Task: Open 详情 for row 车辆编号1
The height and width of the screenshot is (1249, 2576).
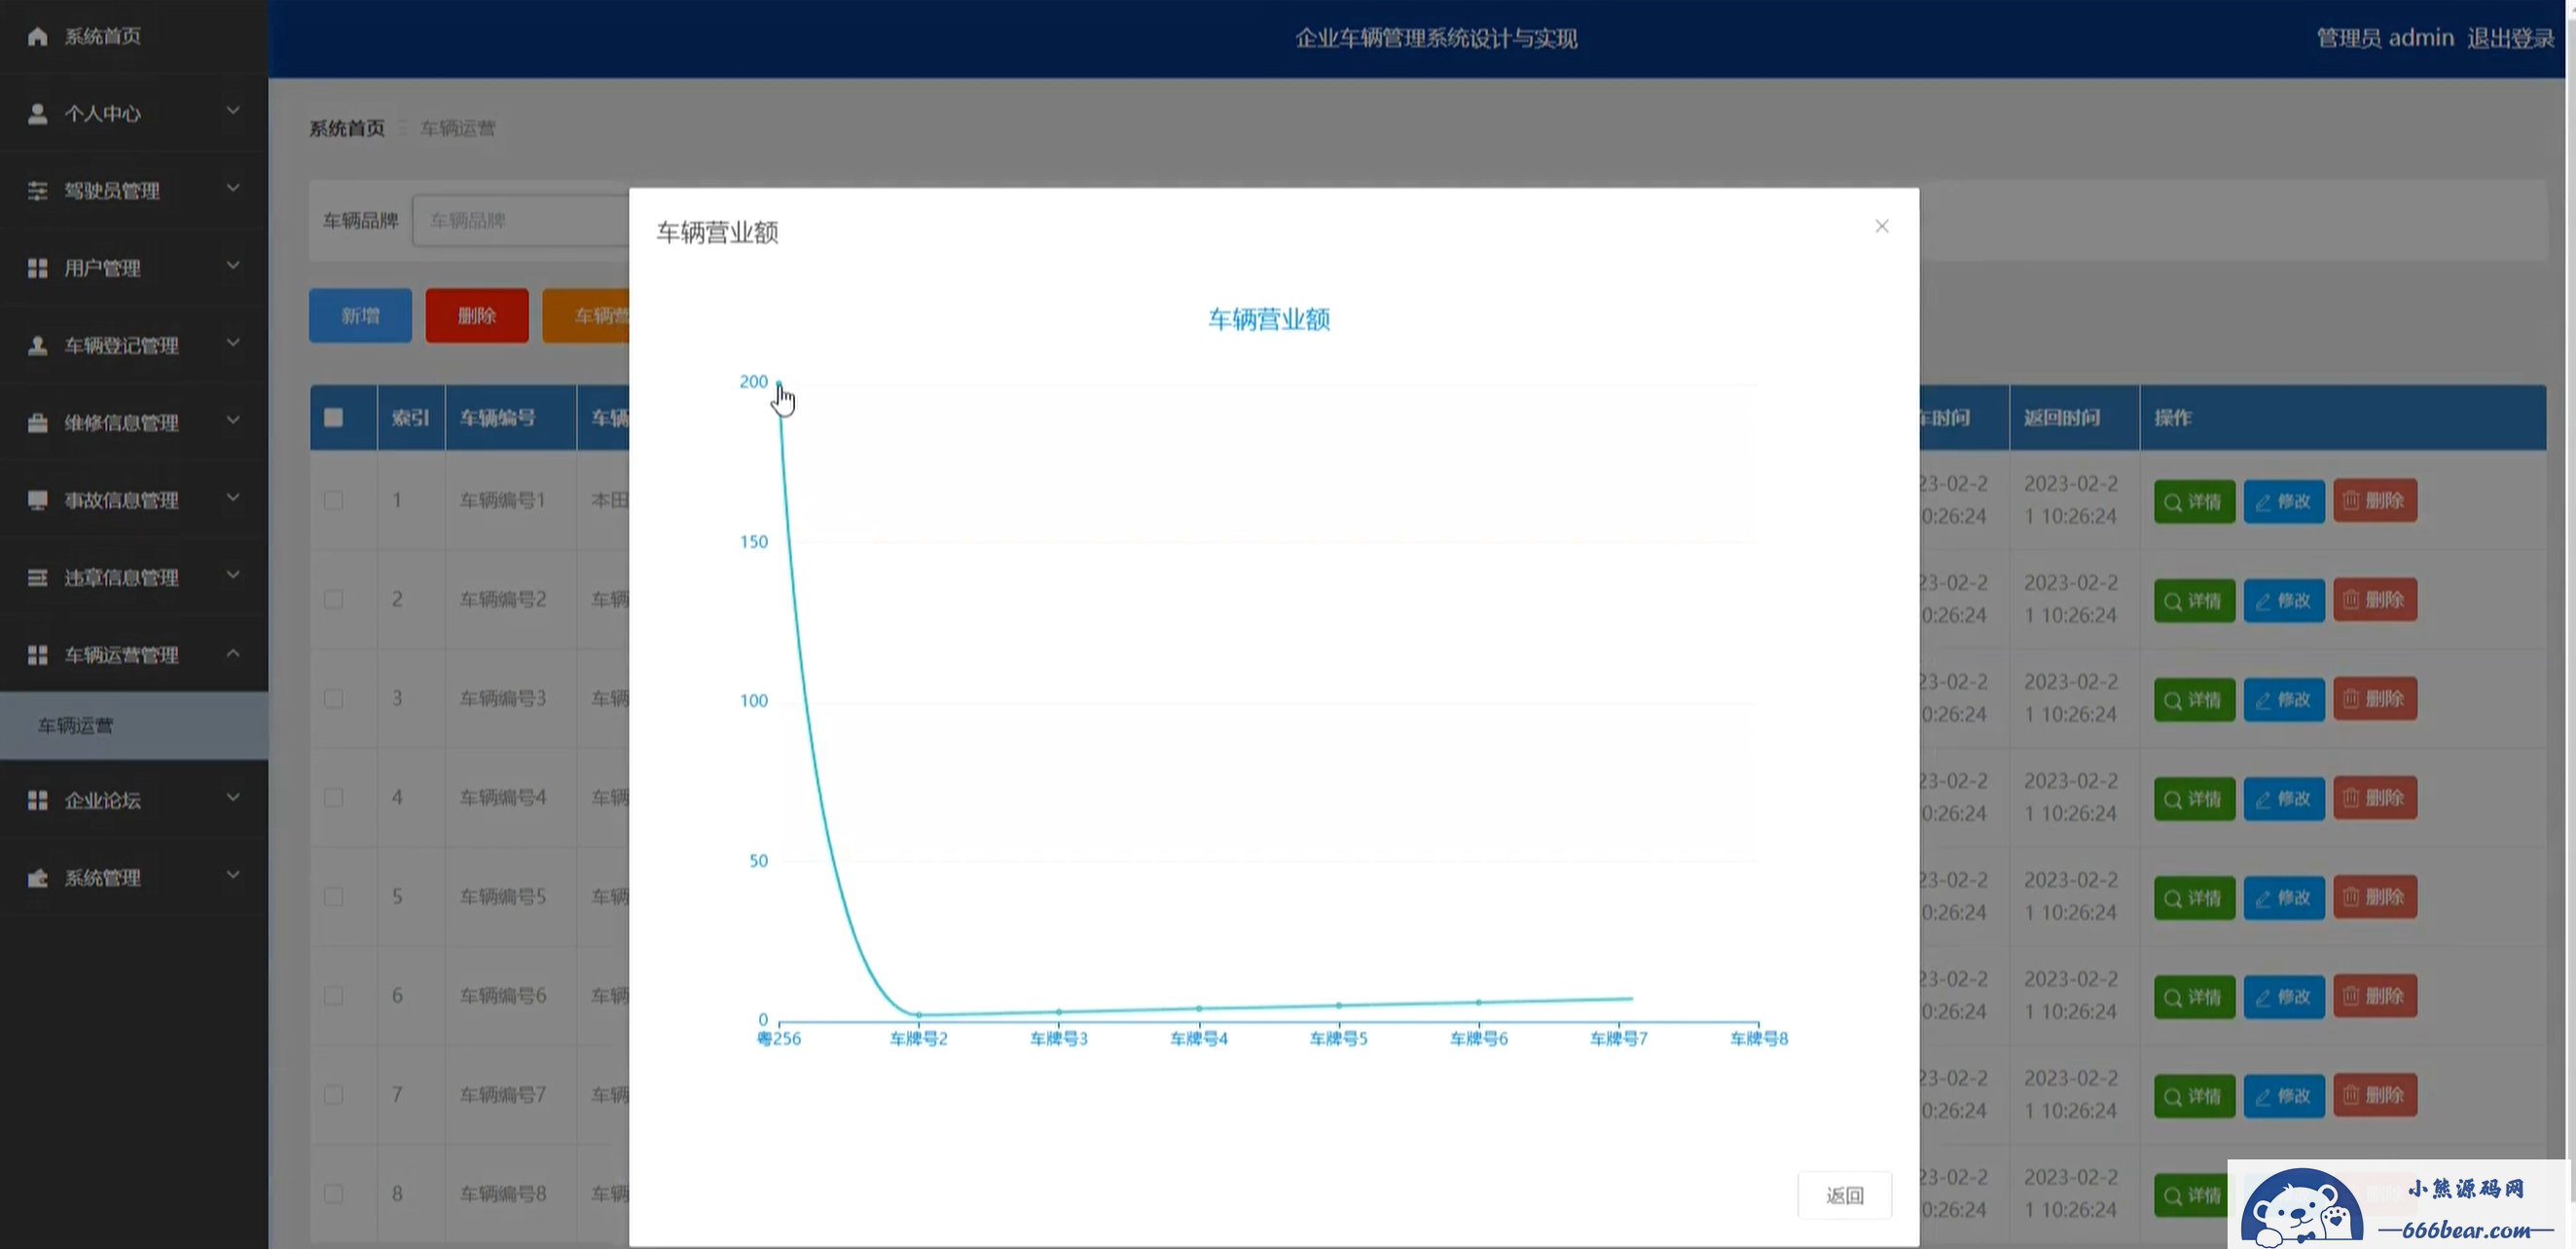Action: point(2194,501)
